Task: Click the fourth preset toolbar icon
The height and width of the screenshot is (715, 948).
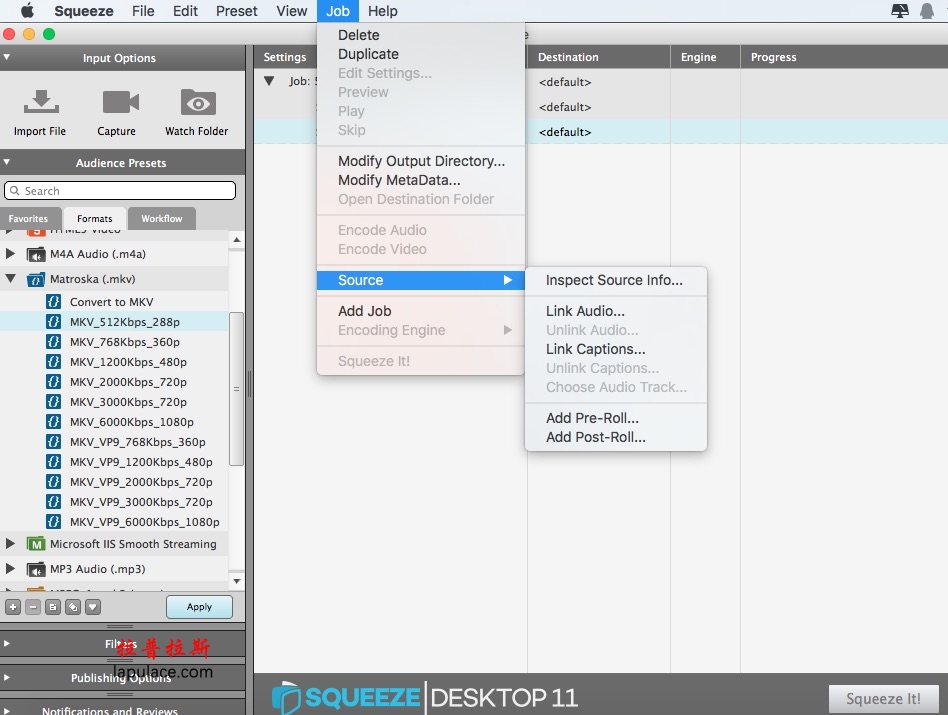Action: point(73,607)
